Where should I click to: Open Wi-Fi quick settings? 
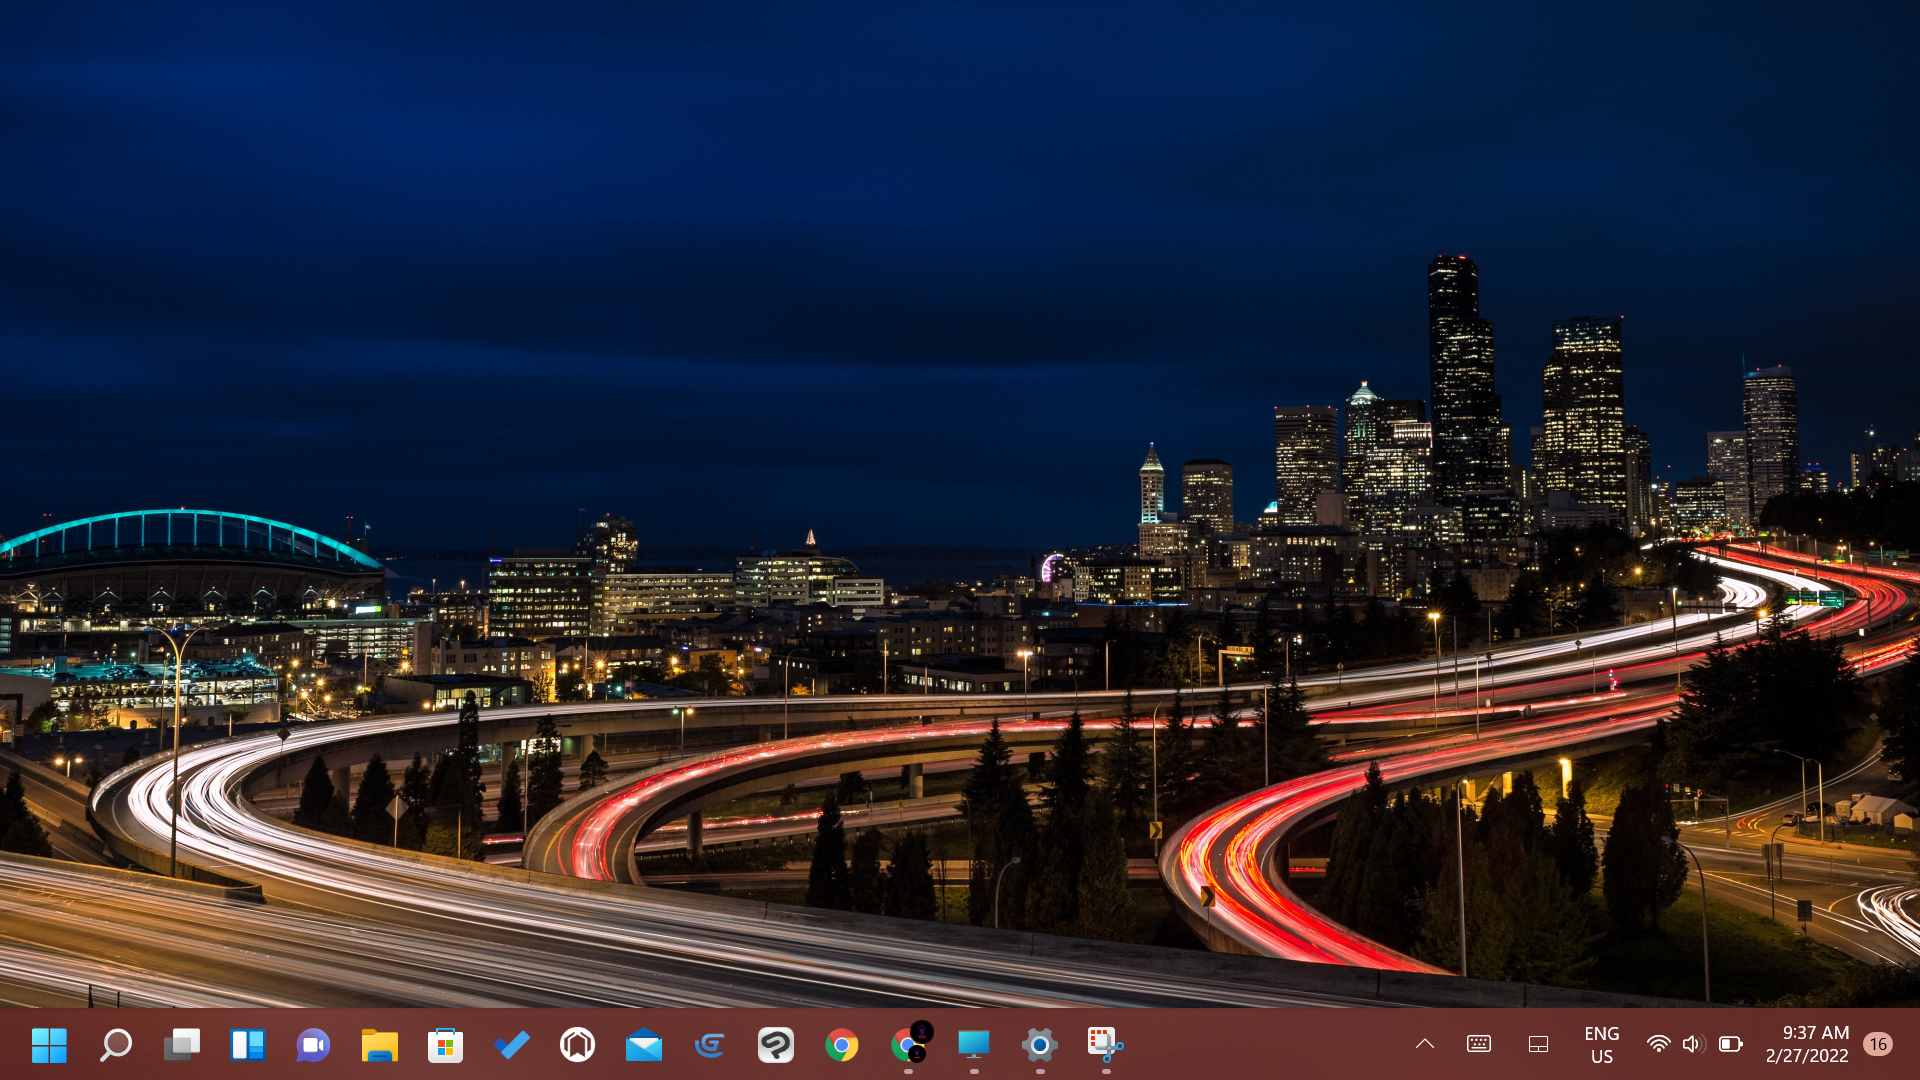1658,1044
